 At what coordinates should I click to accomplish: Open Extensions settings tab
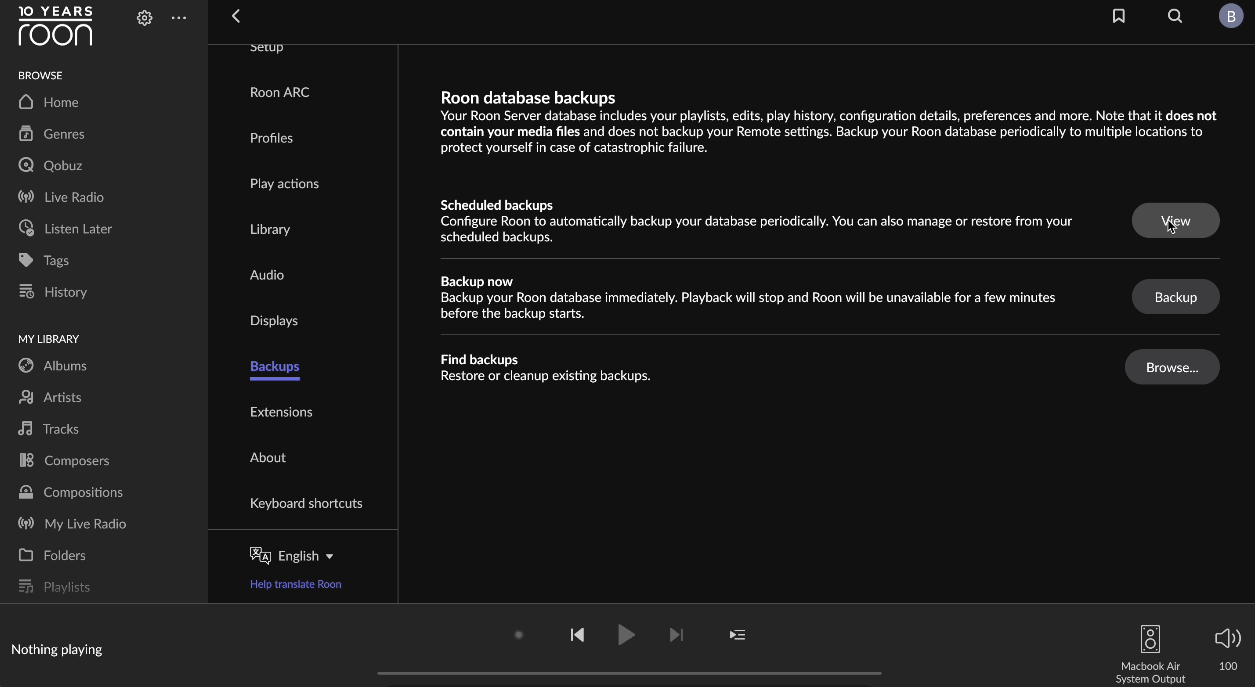click(x=281, y=412)
